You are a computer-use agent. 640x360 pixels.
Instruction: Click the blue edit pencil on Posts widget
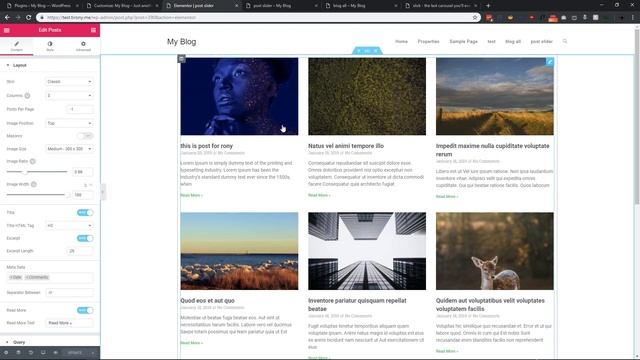[550, 62]
